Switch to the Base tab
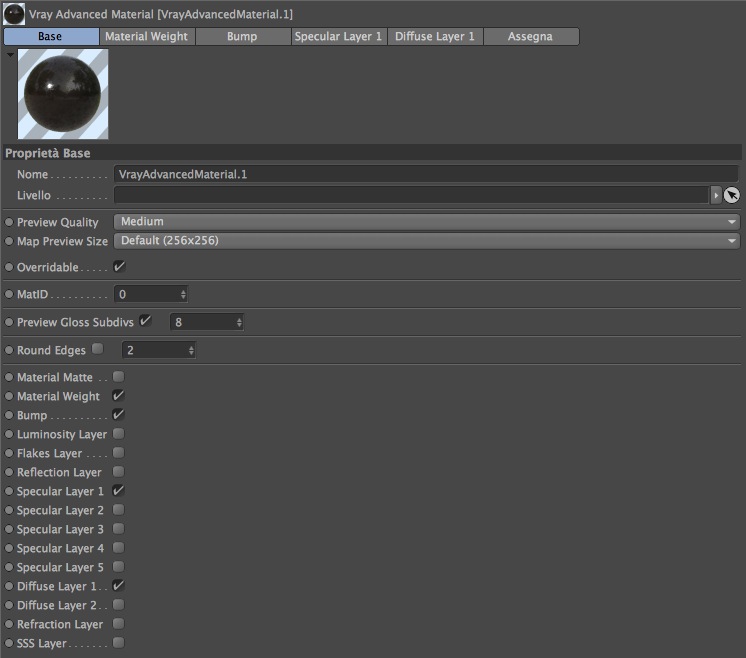Image resolution: width=746 pixels, height=658 pixels. tap(51, 37)
